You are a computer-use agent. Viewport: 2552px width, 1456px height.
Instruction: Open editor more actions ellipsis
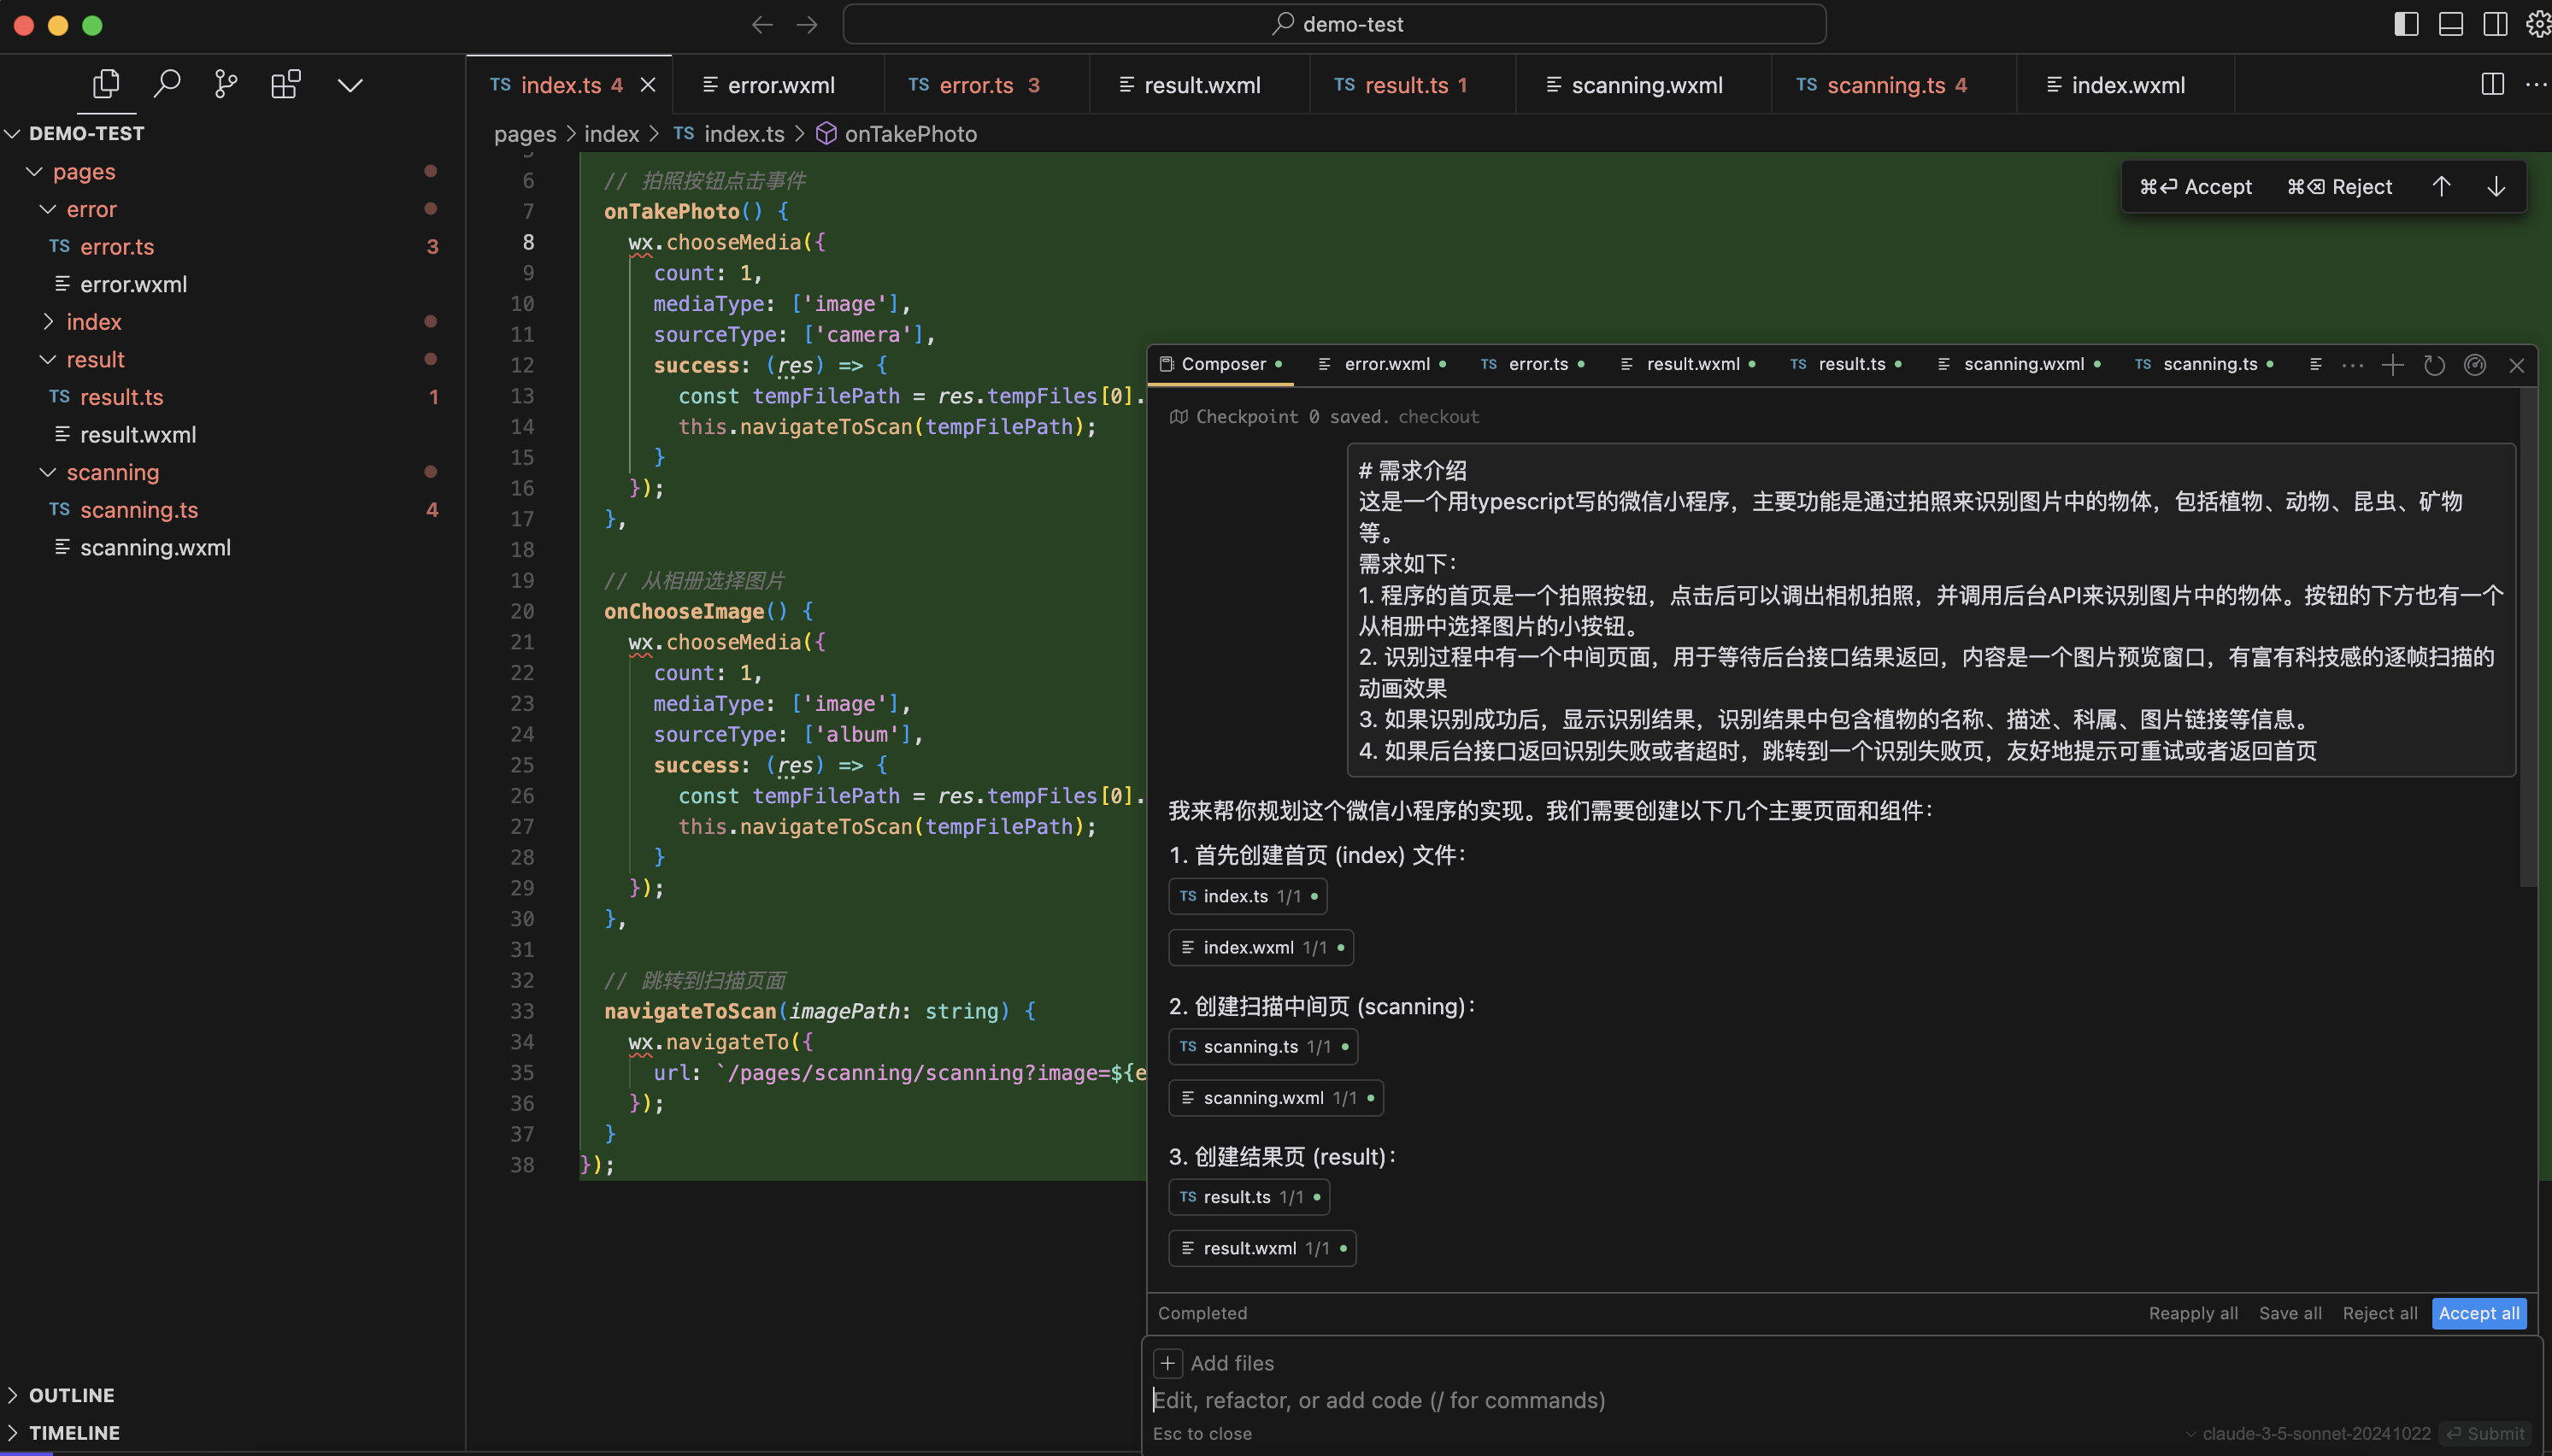pyautogui.click(x=2536, y=84)
